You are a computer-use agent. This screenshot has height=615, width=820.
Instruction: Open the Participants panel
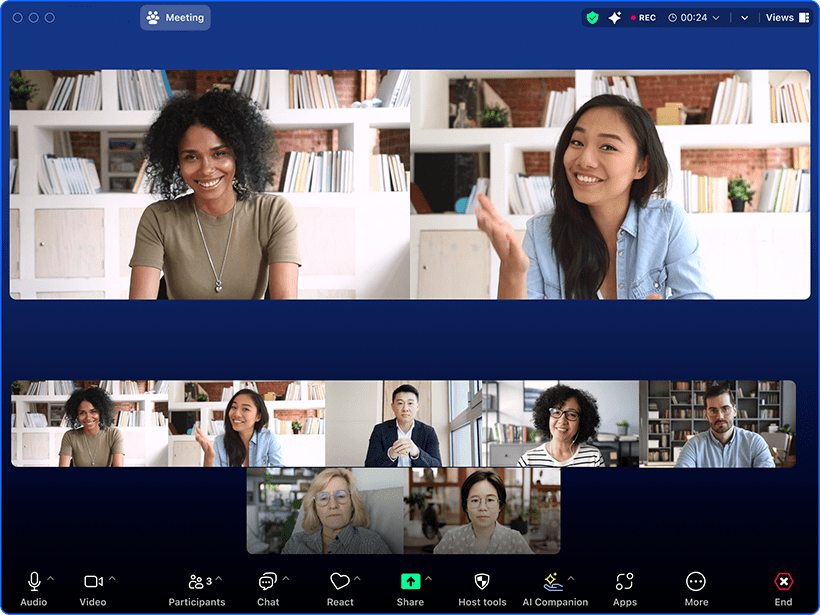pos(196,580)
